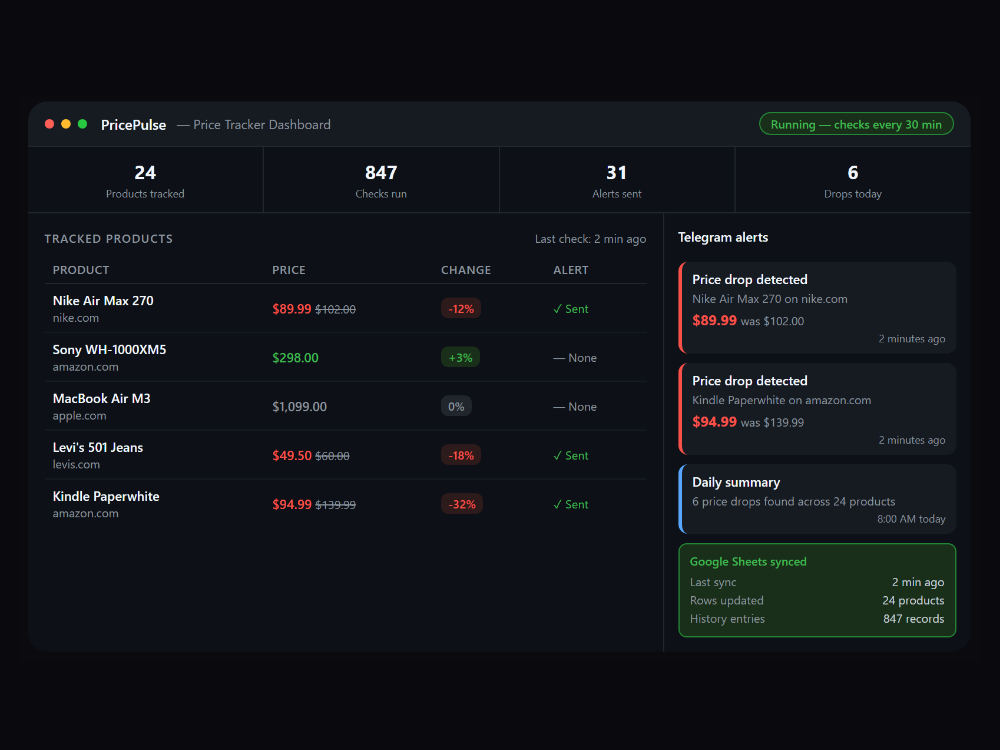Click the yellow window dot
1000x750 pixels.
point(66,124)
